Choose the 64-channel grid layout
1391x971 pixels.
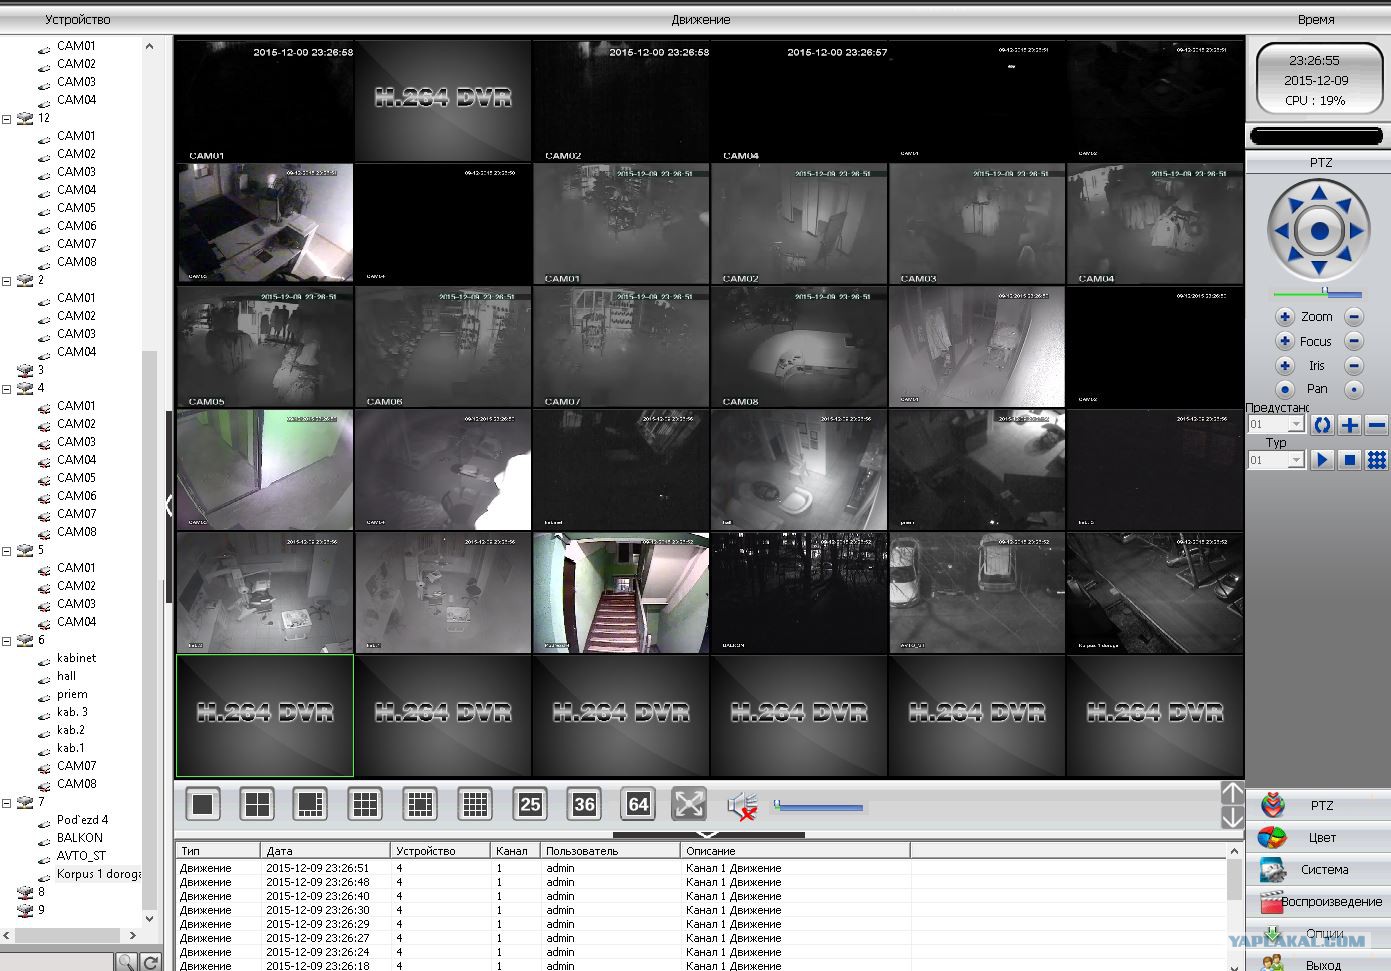coord(638,804)
